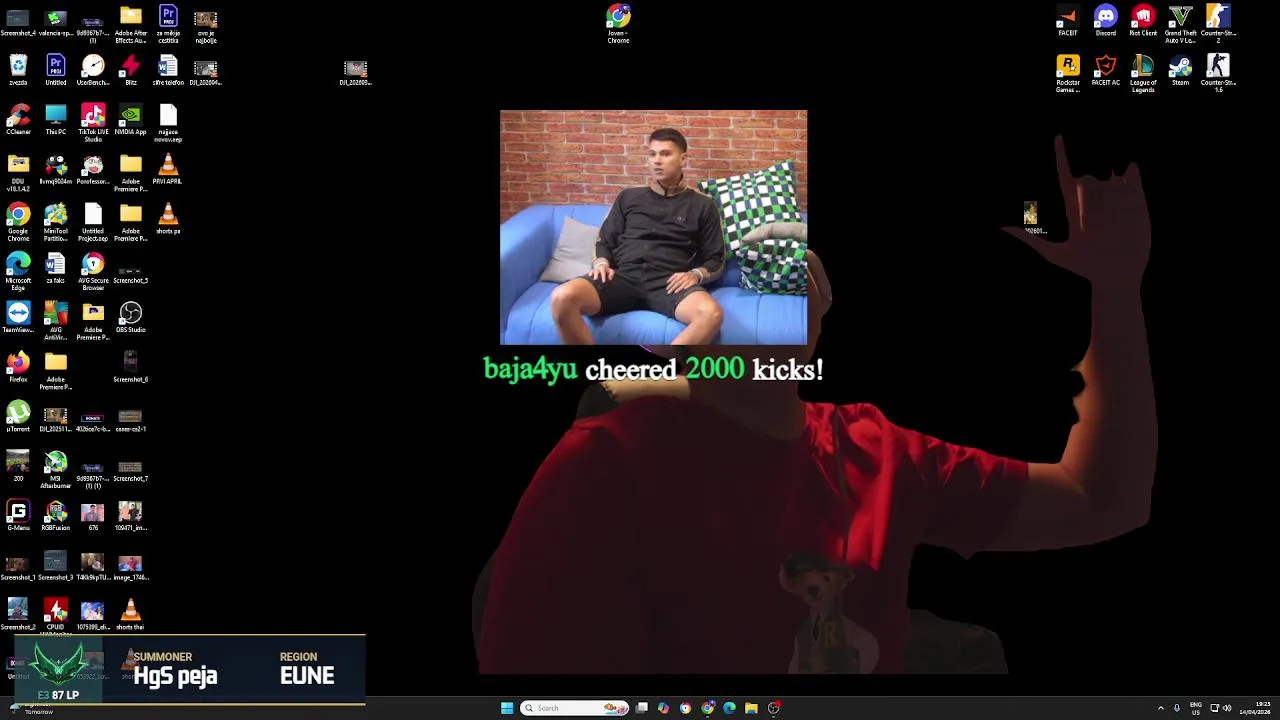The height and width of the screenshot is (720, 1280).
Task: Focus the taskbar Search box
Action: click(x=575, y=708)
